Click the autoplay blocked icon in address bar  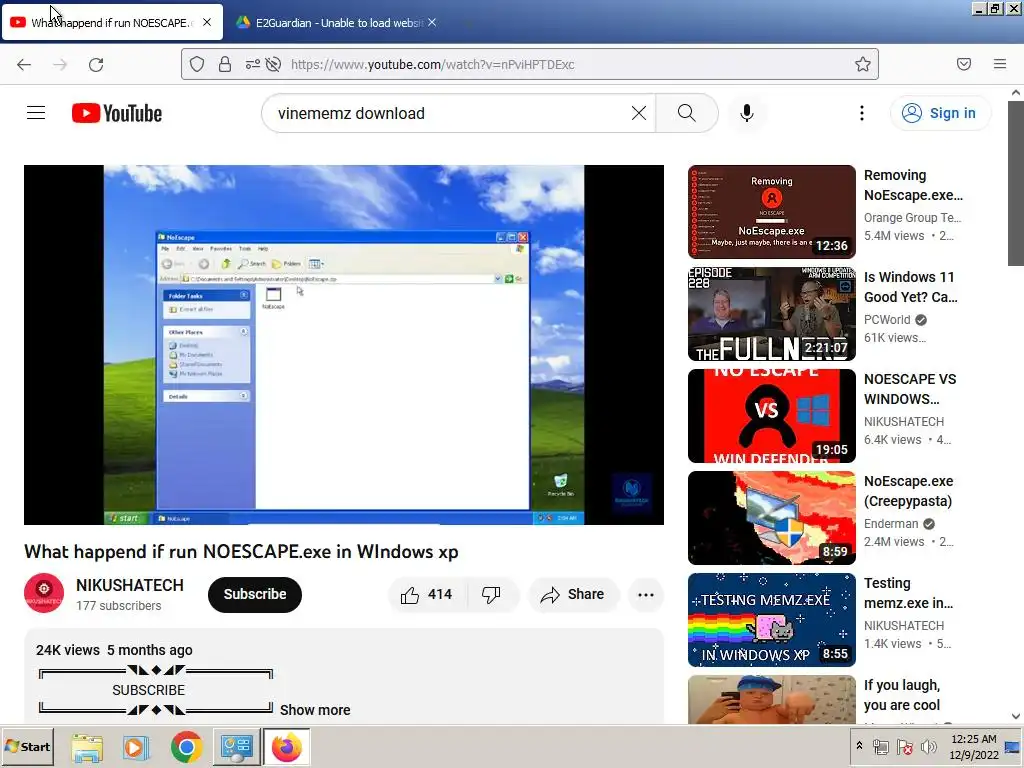[274, 64]
